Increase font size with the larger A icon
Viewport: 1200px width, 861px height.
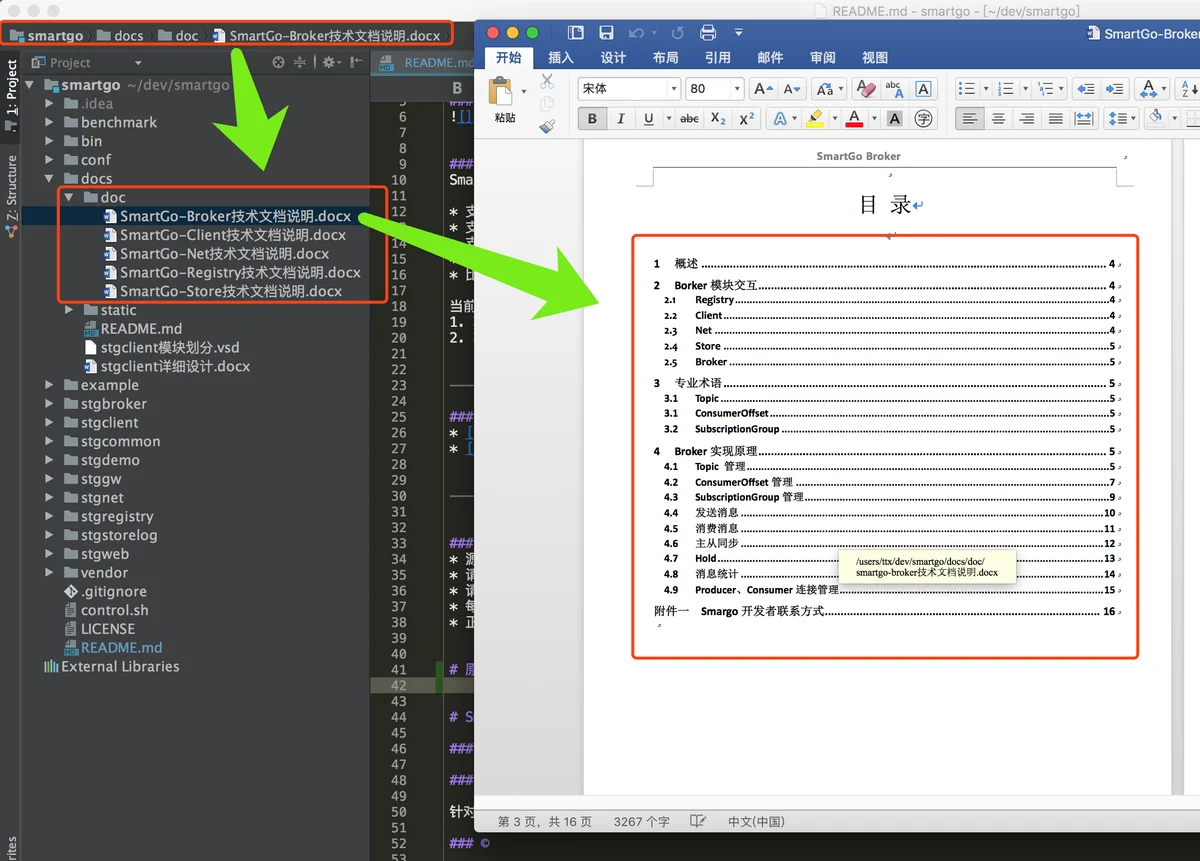763,89
